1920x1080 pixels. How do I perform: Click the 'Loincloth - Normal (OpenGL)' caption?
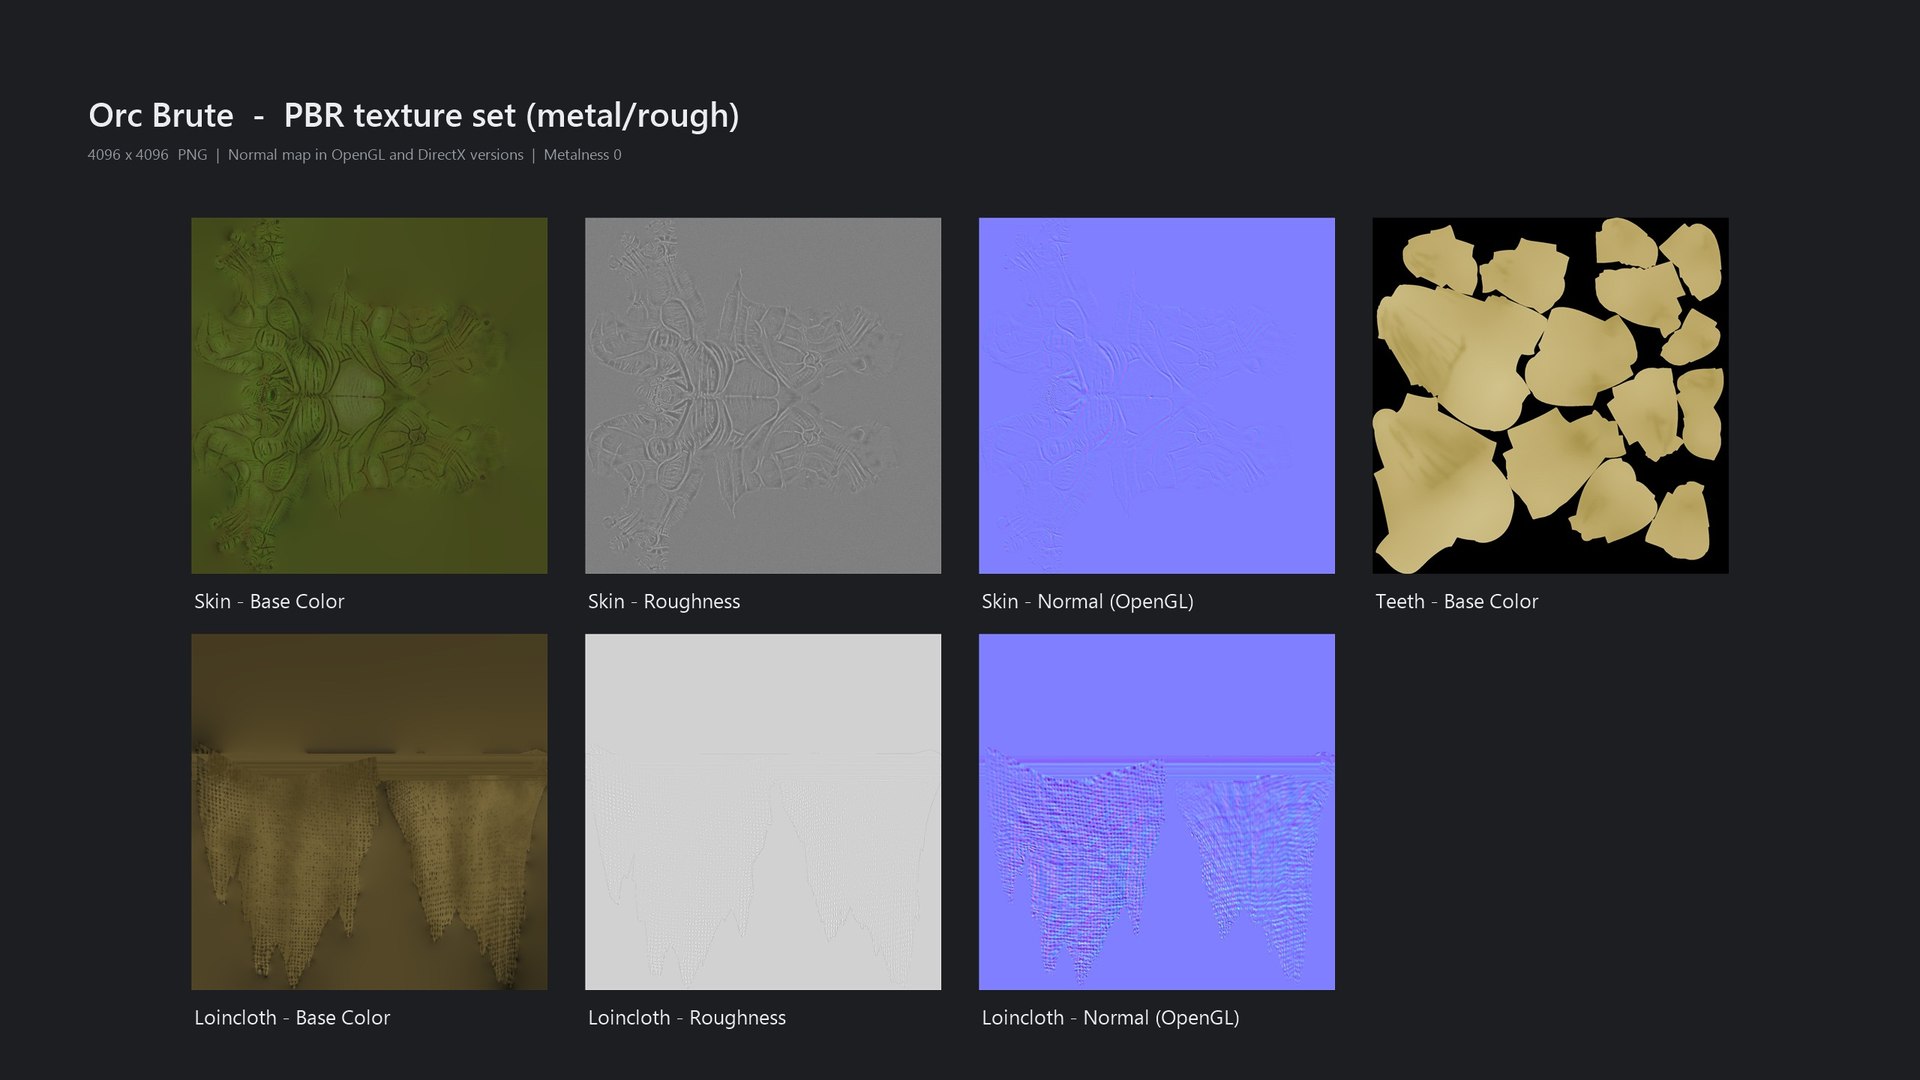tap(1110, 1017)
